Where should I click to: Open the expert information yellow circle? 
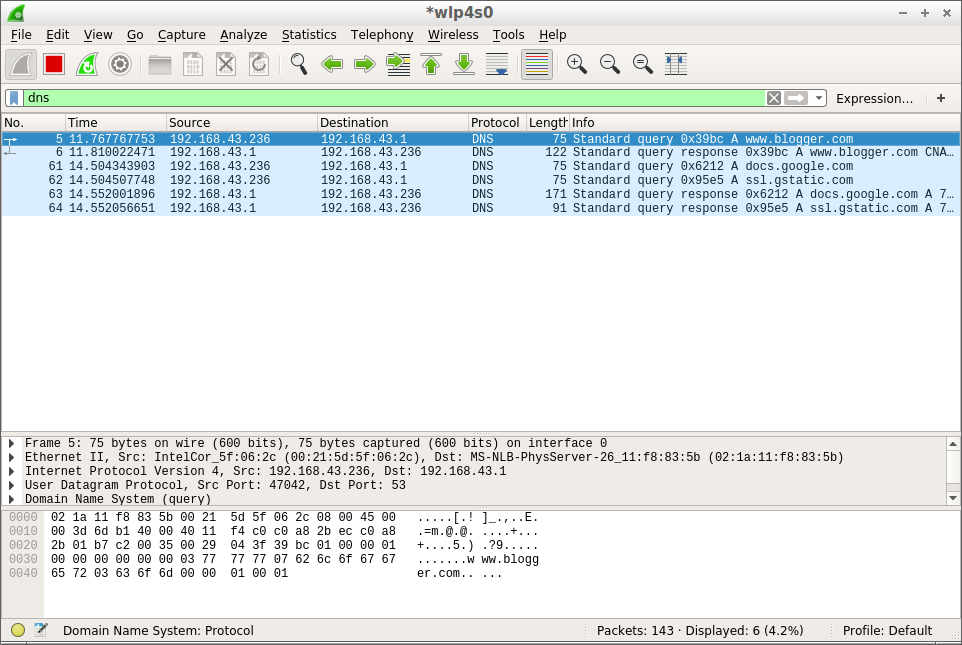point(18,630)
